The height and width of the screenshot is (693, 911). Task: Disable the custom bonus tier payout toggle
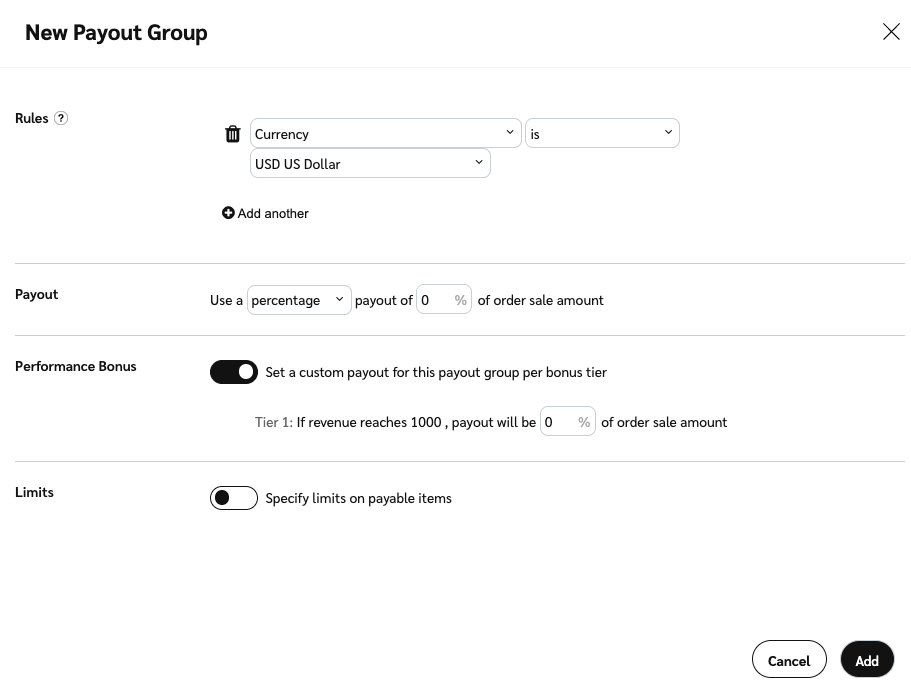pyautogui.click(x=234, y=372)
